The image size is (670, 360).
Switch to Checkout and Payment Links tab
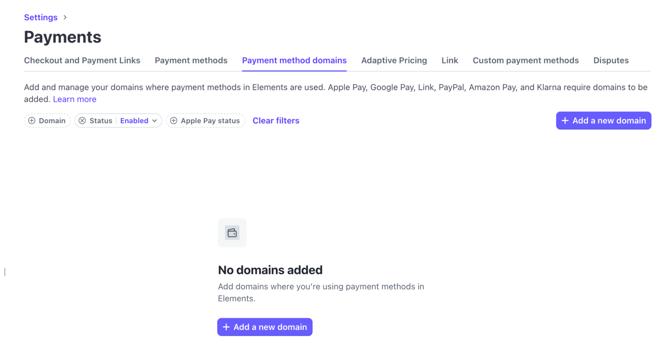click(82, 60)
